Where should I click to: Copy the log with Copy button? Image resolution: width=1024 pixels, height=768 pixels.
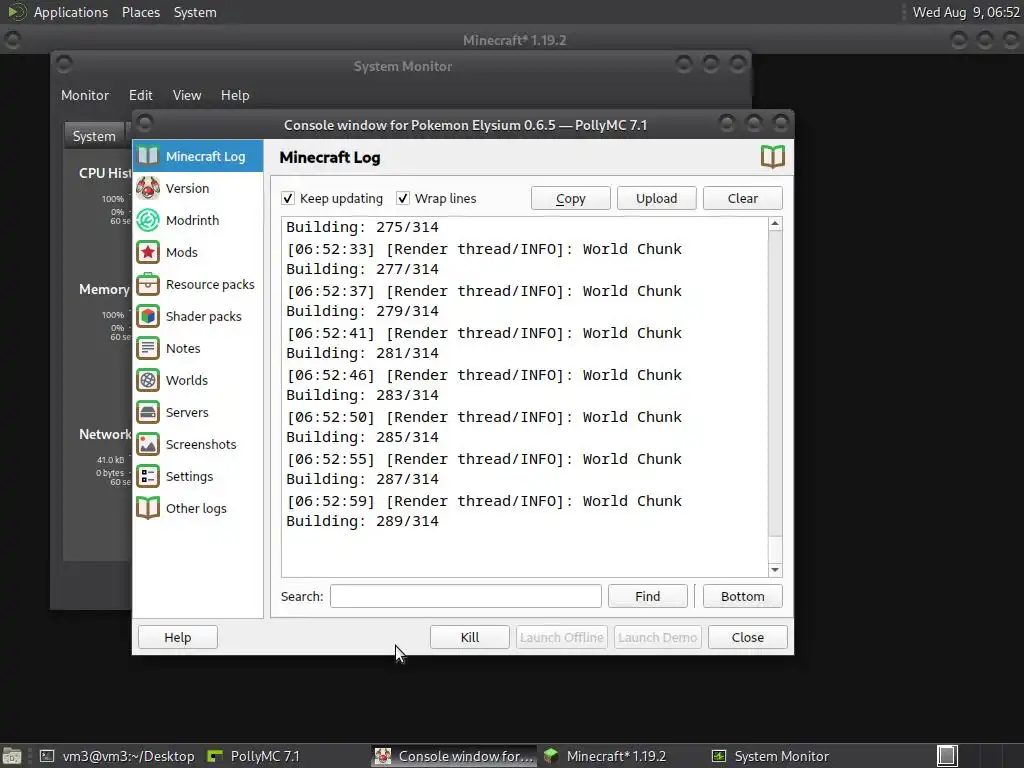[571, 199]
